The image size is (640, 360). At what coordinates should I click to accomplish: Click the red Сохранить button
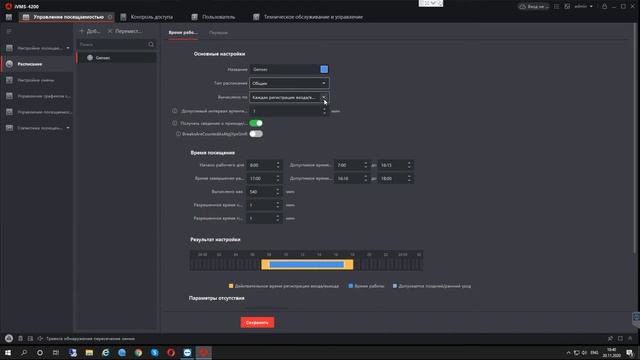click(x=257, y=322)
